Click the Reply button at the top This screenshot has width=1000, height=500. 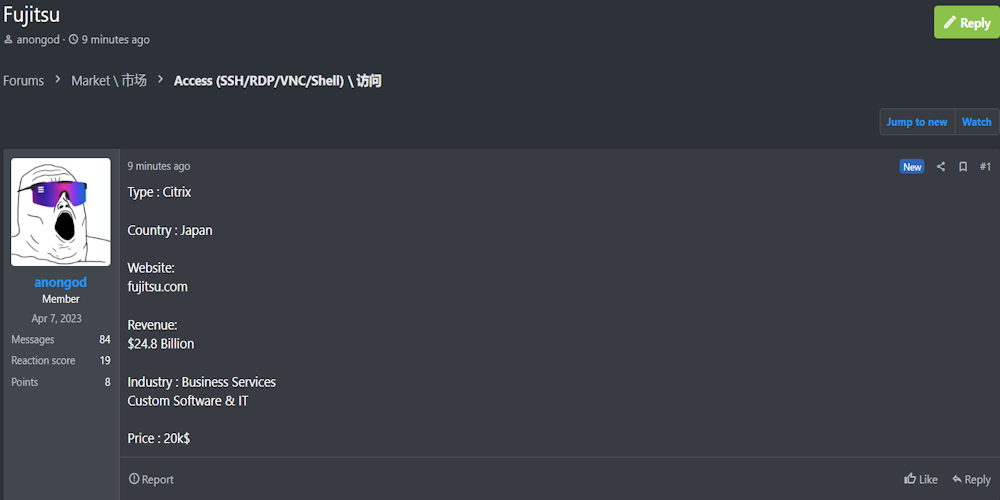tap(966, 22)
